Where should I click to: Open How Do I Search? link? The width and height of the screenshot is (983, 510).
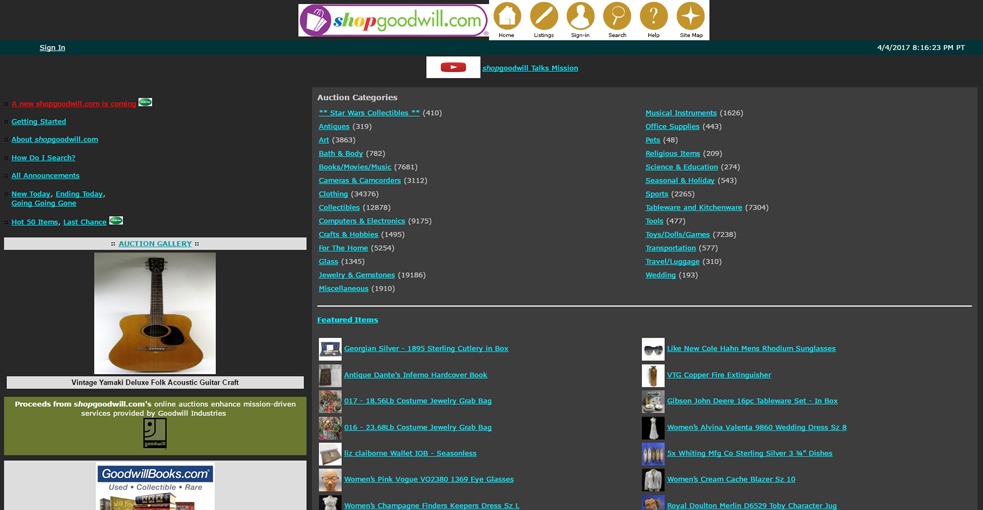[43, 158]
